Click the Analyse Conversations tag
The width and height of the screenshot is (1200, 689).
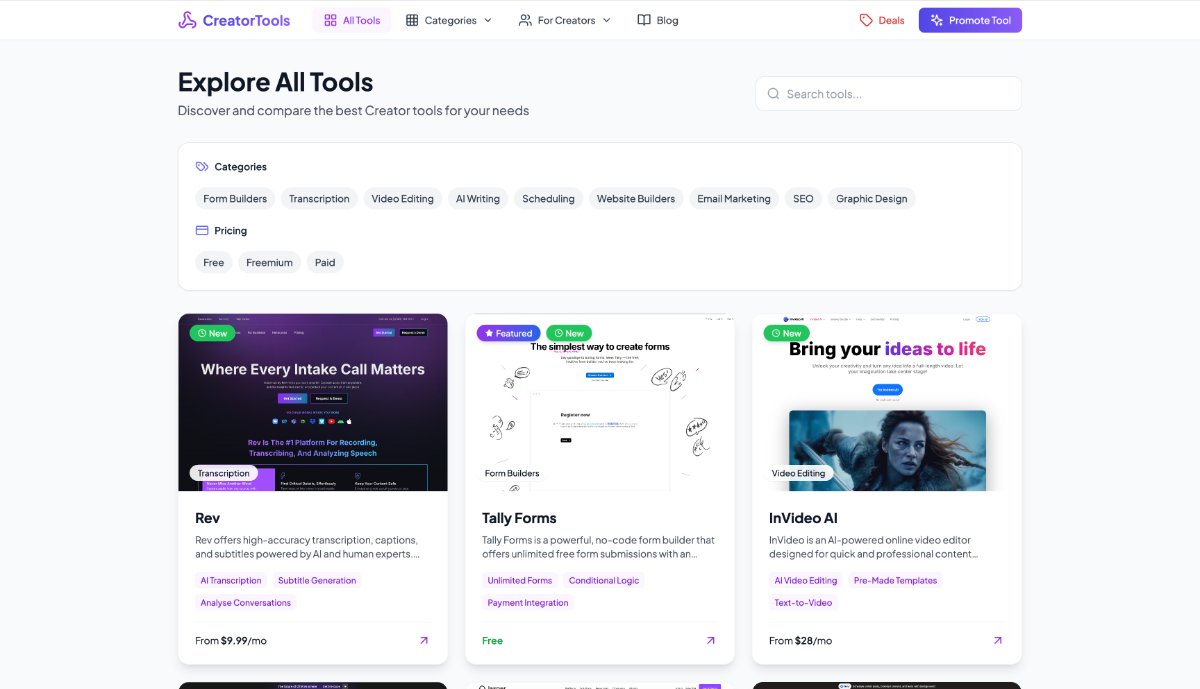246,603
